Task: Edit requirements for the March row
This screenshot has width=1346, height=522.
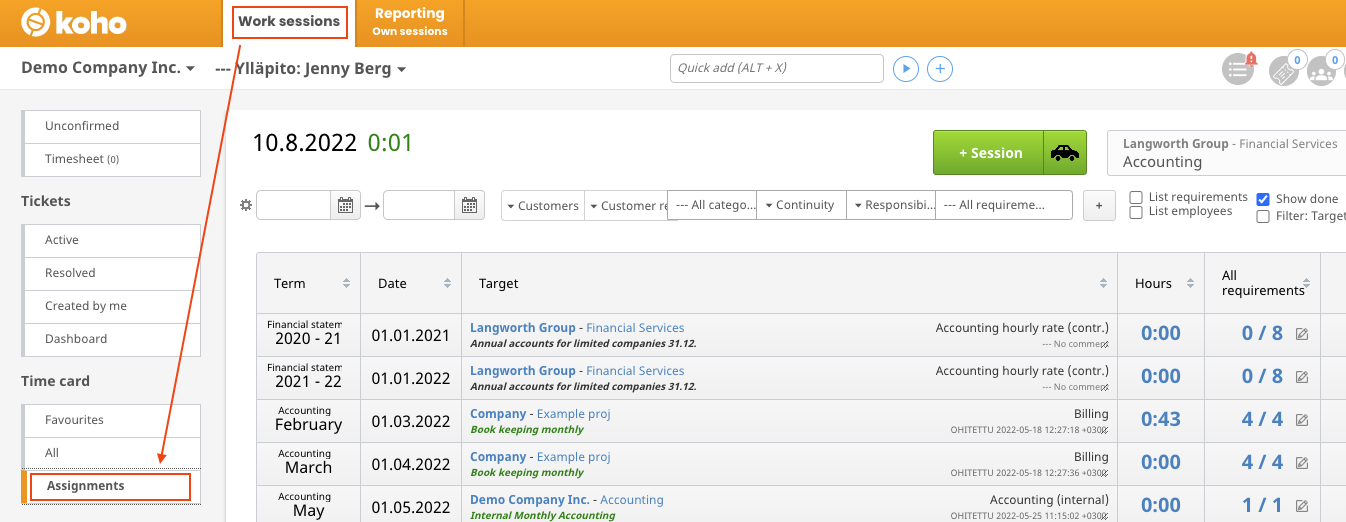Action: 1301,463
